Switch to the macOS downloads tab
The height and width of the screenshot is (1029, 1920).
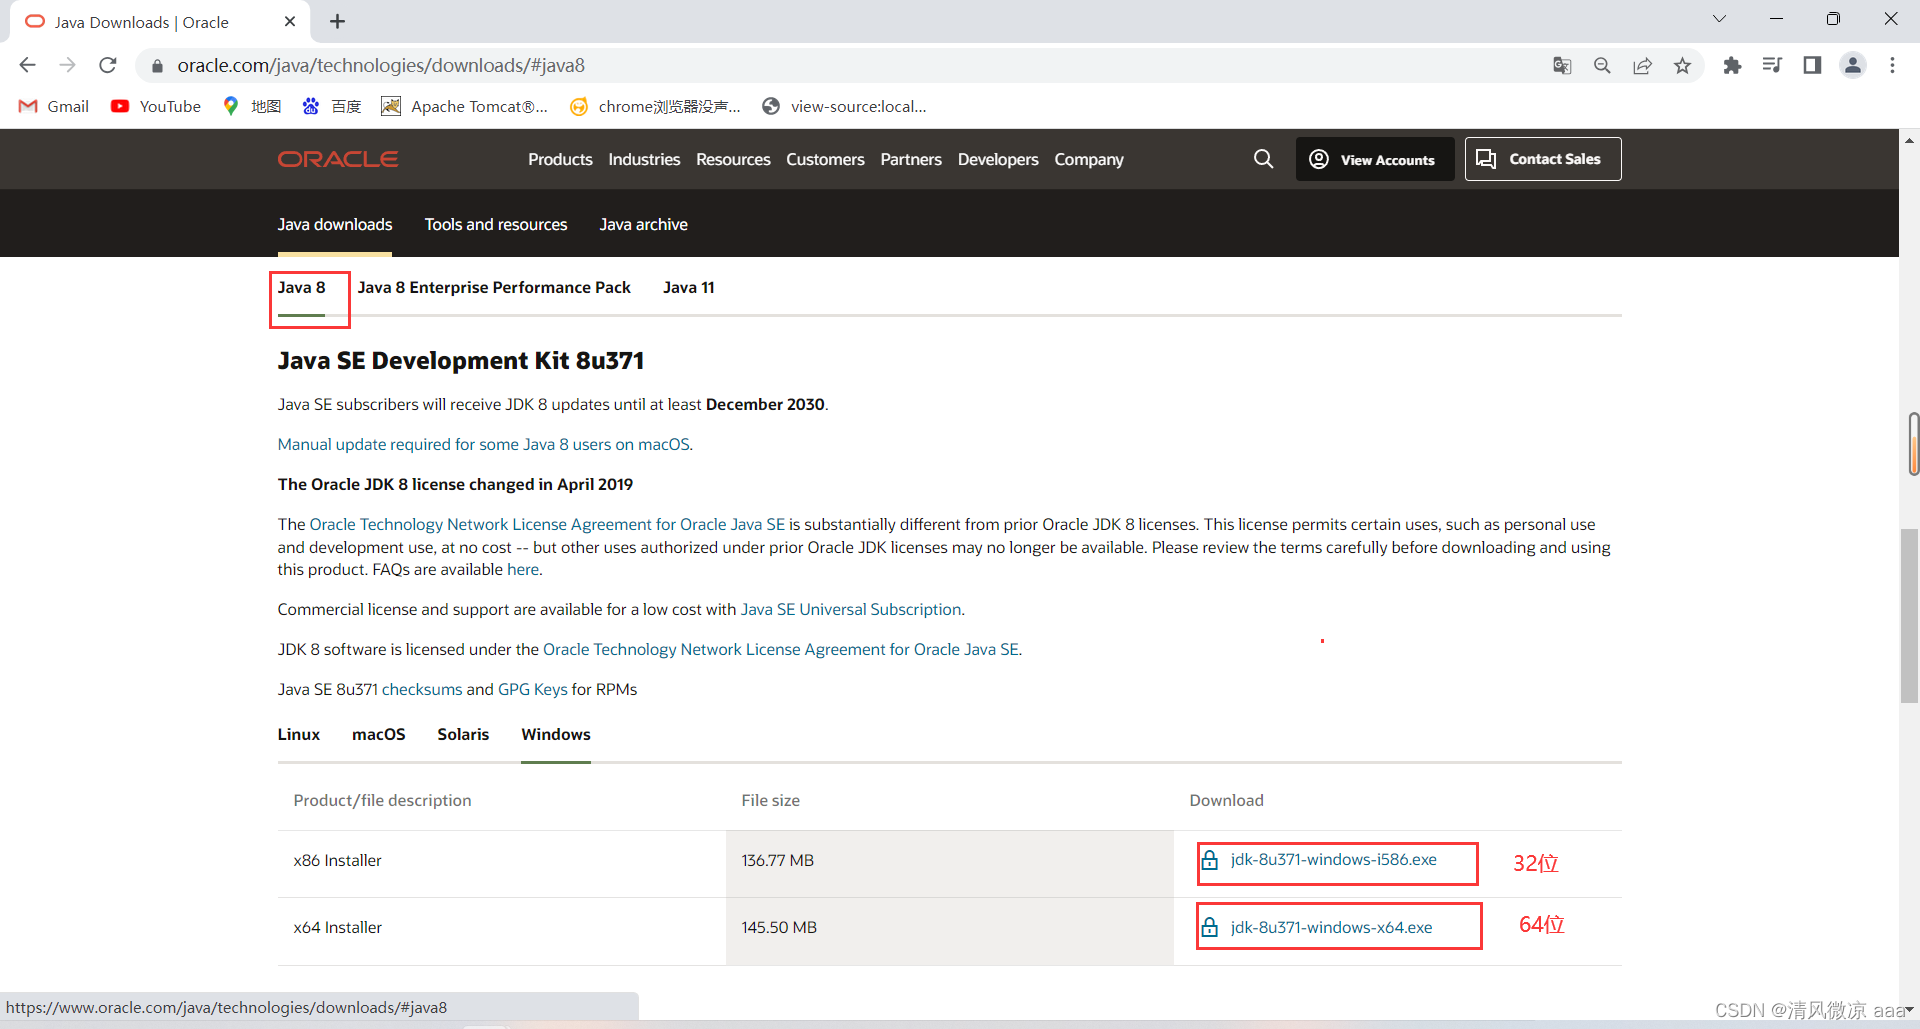click(x=379, y=734)
